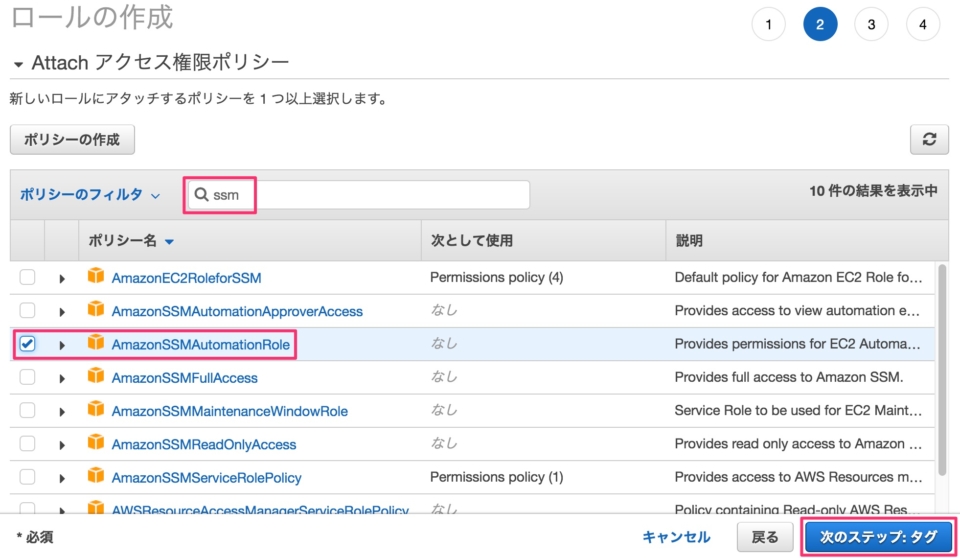Expand the AmazonEC2RoleforSSM row details
This screenshot has width=960, height=558.
[x=62, y=279]
